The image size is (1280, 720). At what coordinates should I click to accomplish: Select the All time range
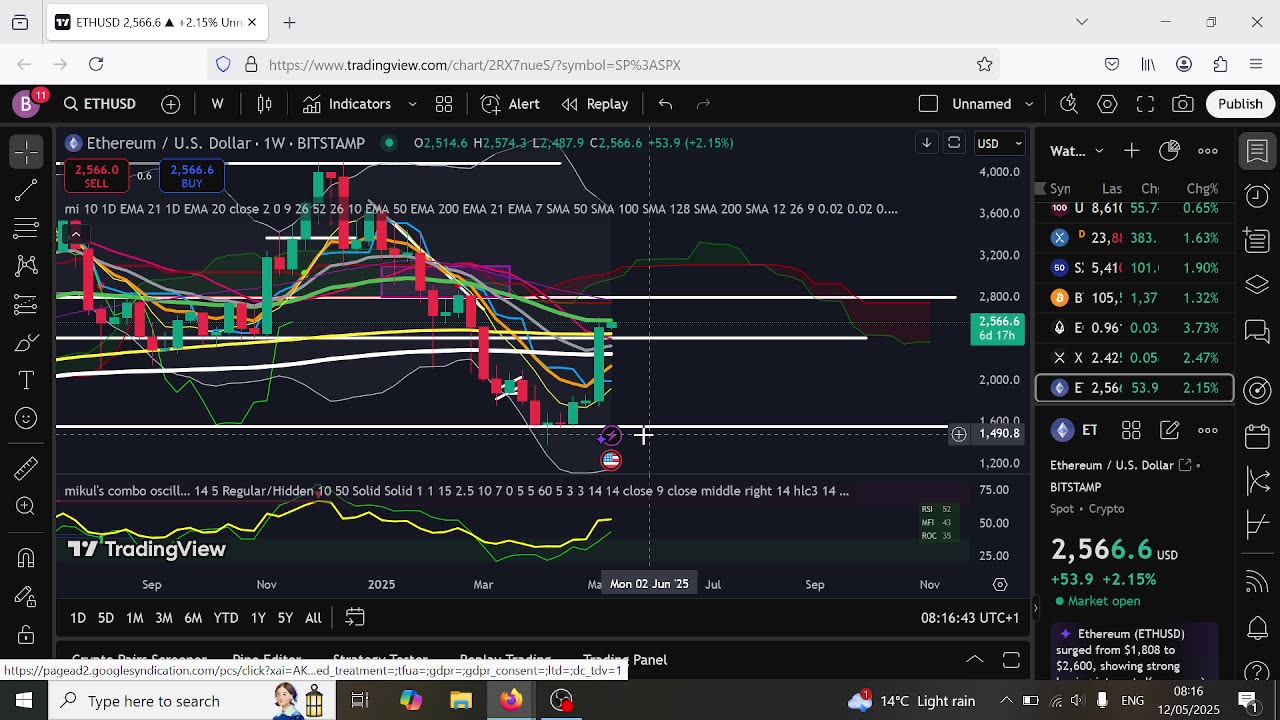[x=313, y=618]
